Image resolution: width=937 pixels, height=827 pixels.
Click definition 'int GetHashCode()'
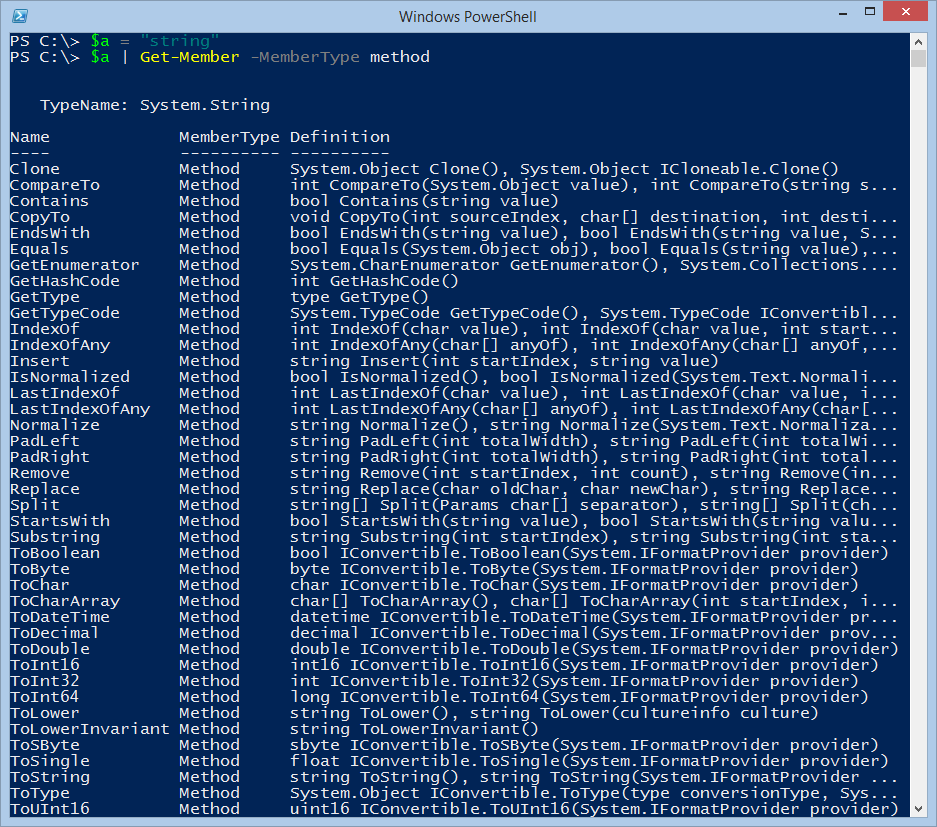pos(375,281)
